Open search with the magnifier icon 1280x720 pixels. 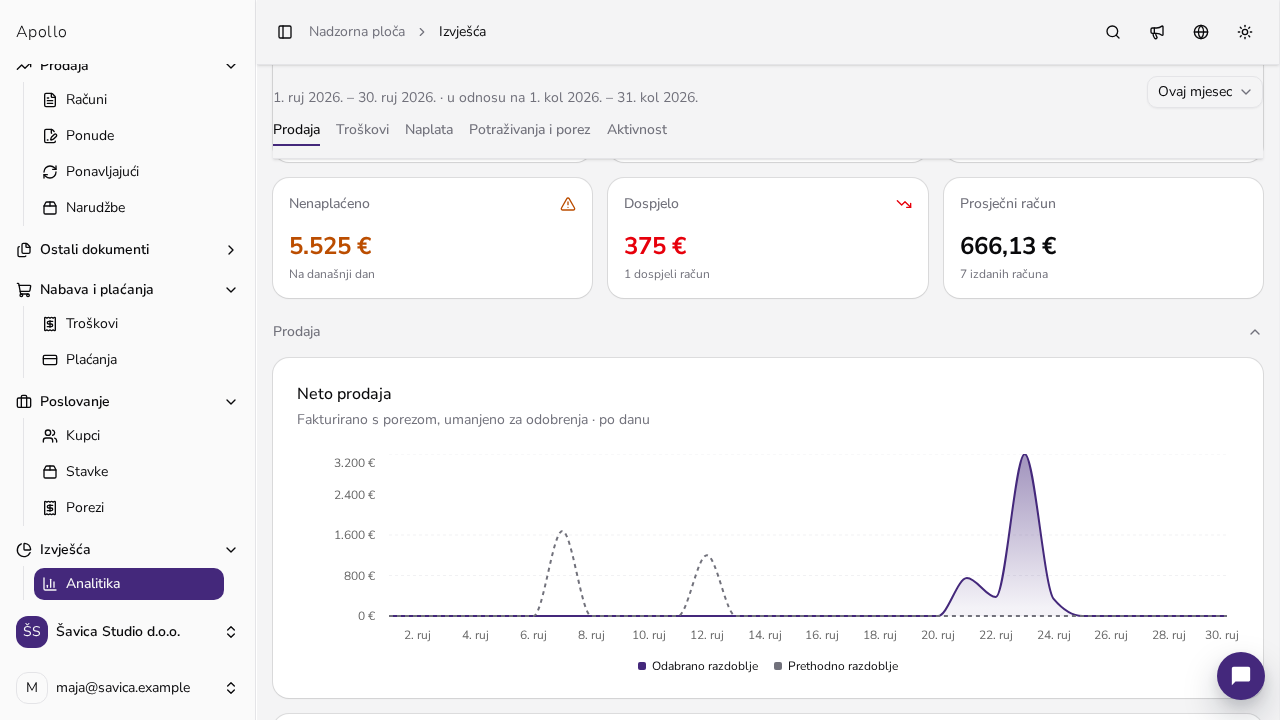pyautogui.click(x=1113, y=32)
